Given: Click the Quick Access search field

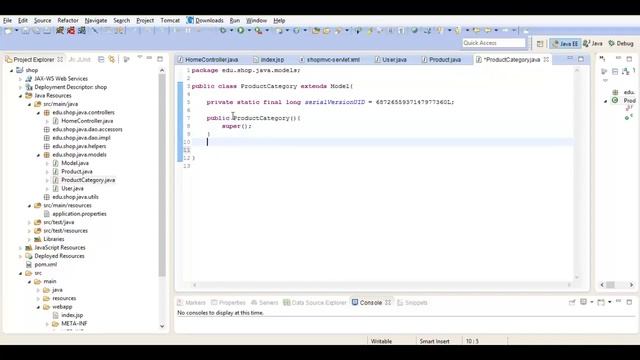Looking at the screenshot, I should point(494,43).
